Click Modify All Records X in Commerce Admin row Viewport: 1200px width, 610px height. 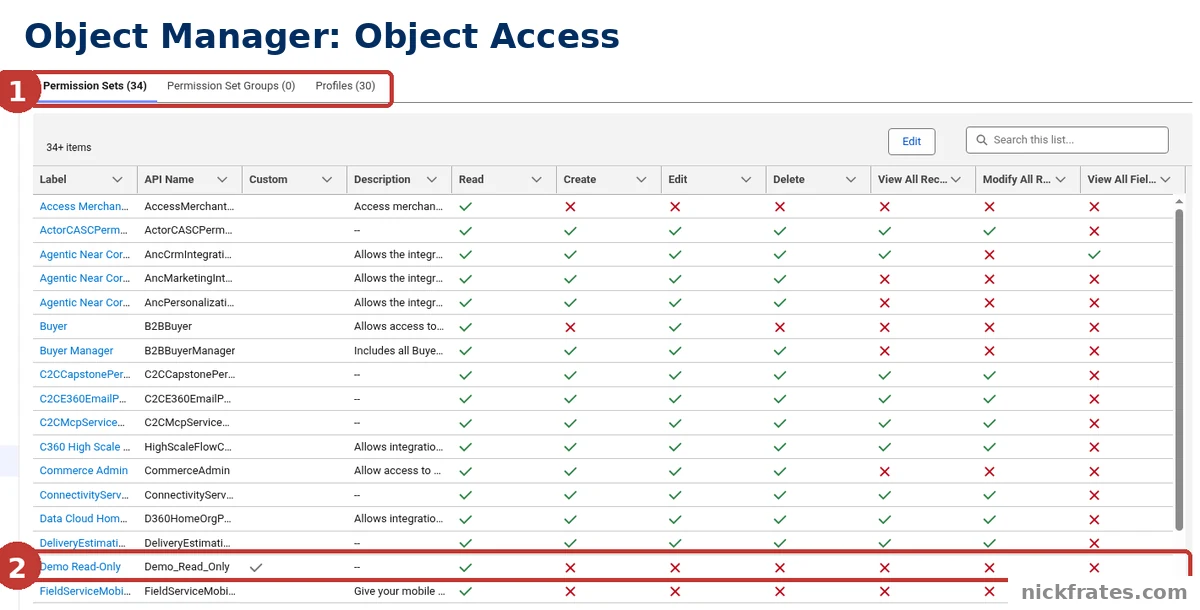(x=989, y=471)
